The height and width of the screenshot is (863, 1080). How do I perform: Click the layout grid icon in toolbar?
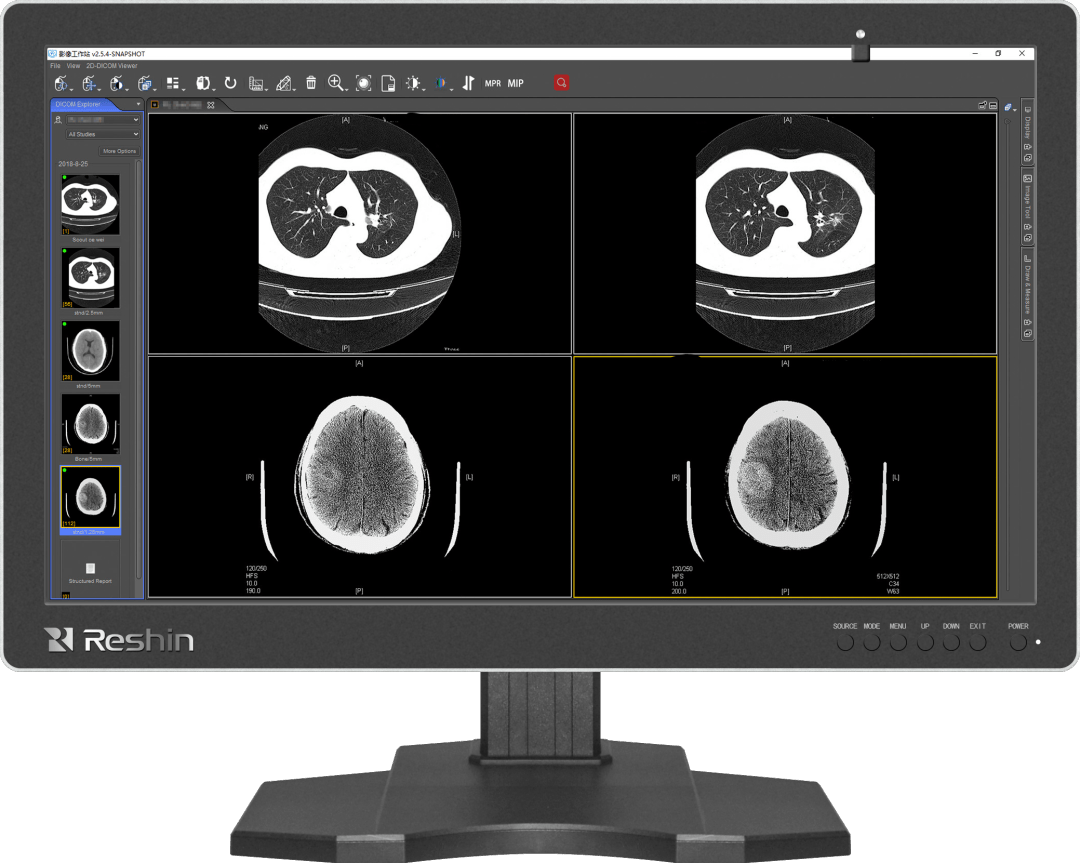173,84
